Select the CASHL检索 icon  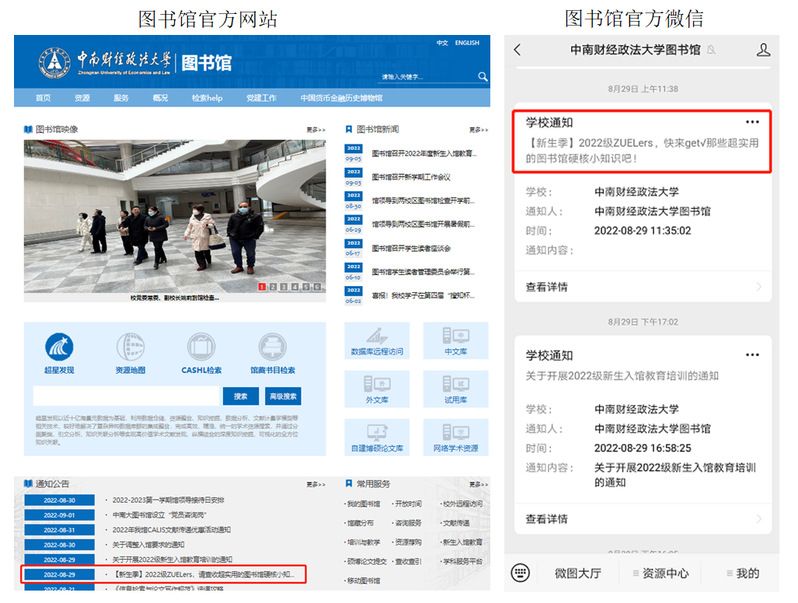201,347
